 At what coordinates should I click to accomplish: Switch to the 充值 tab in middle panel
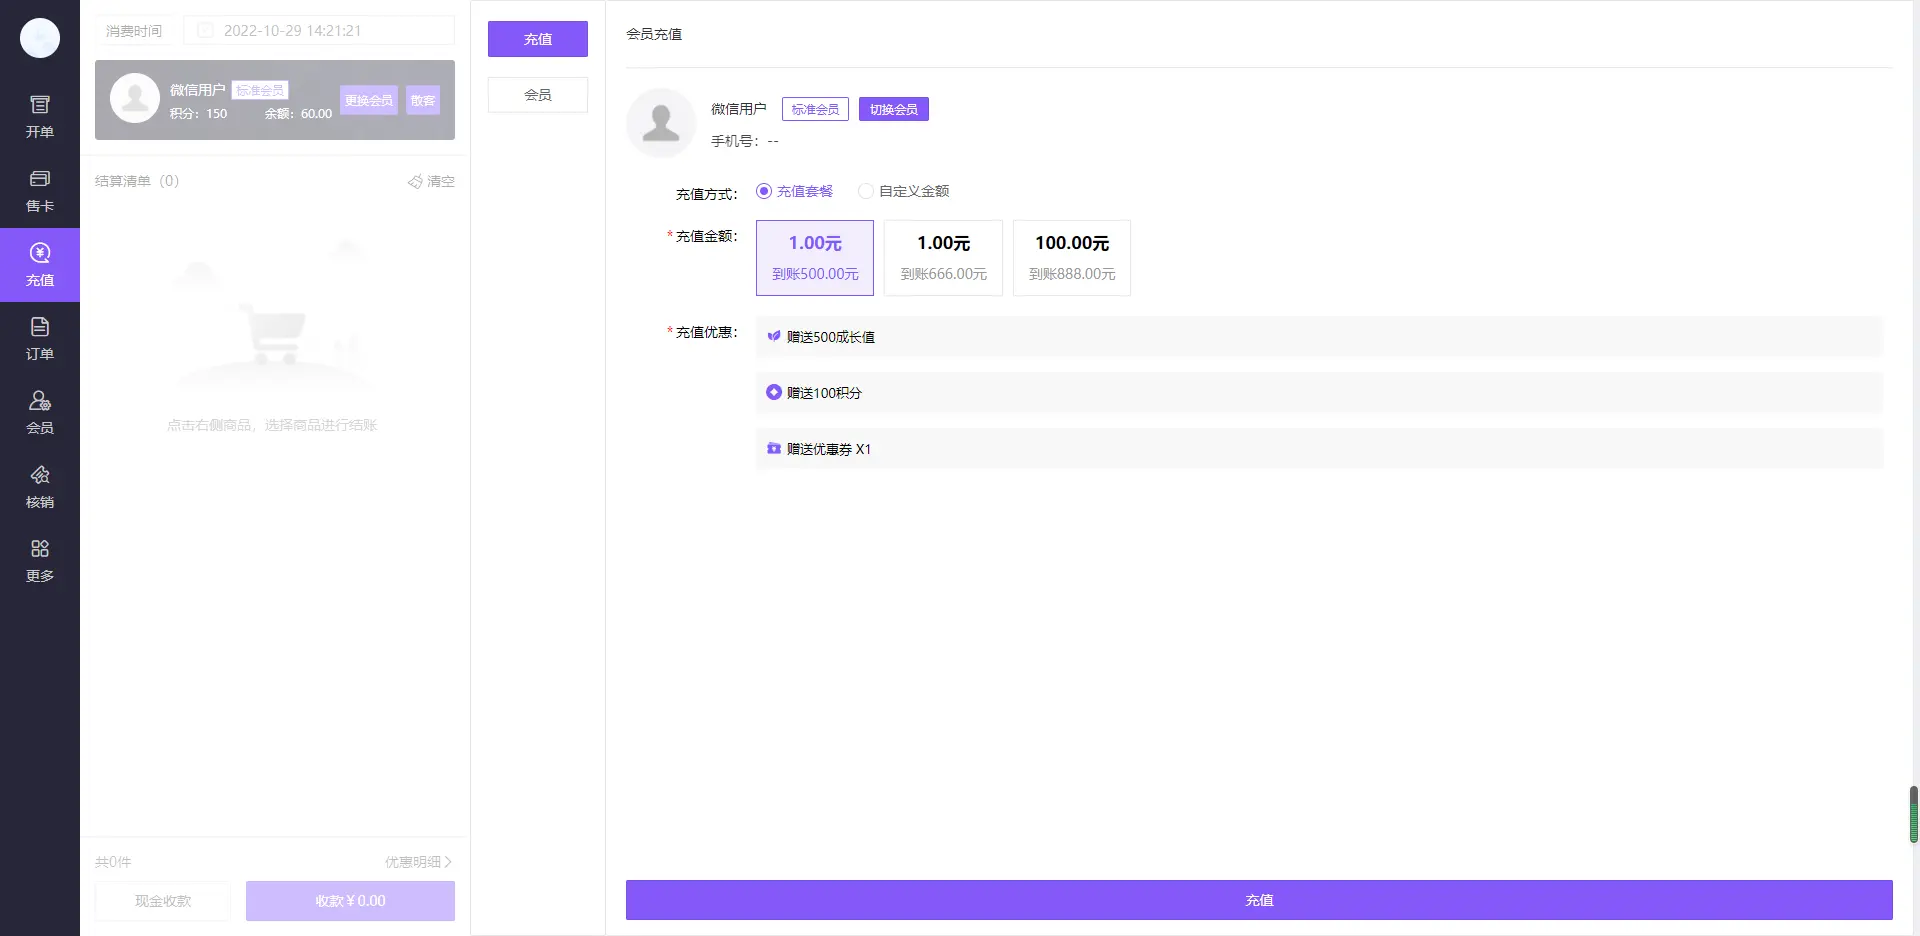coord(538,39)
